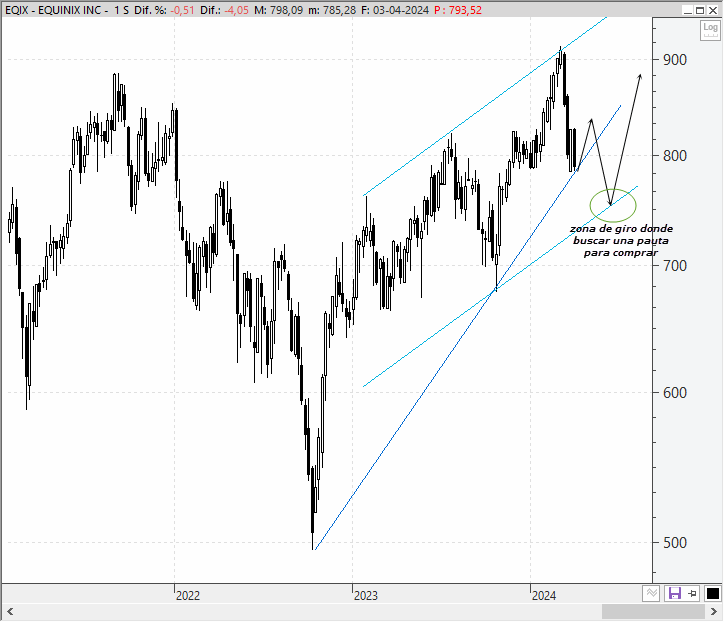Viewport: 724px width, 622px height.
Task: Click the M: 798,09 high value
Action: tap(278, 10)
